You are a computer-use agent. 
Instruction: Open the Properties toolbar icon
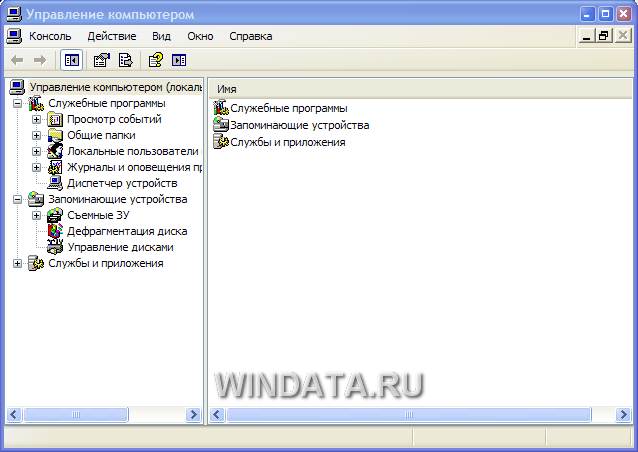pos(102,60)
